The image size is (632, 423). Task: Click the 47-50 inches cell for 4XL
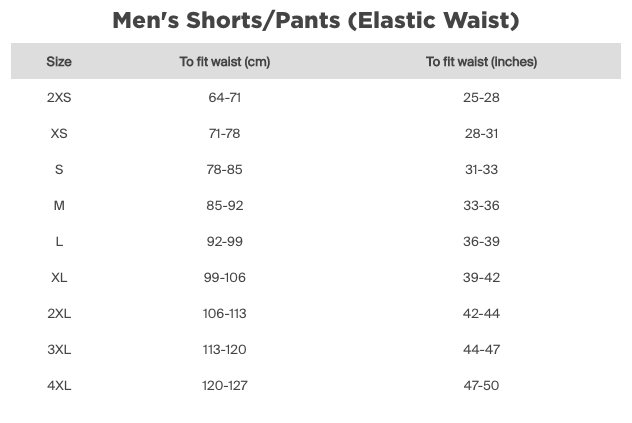coord(481,386)
